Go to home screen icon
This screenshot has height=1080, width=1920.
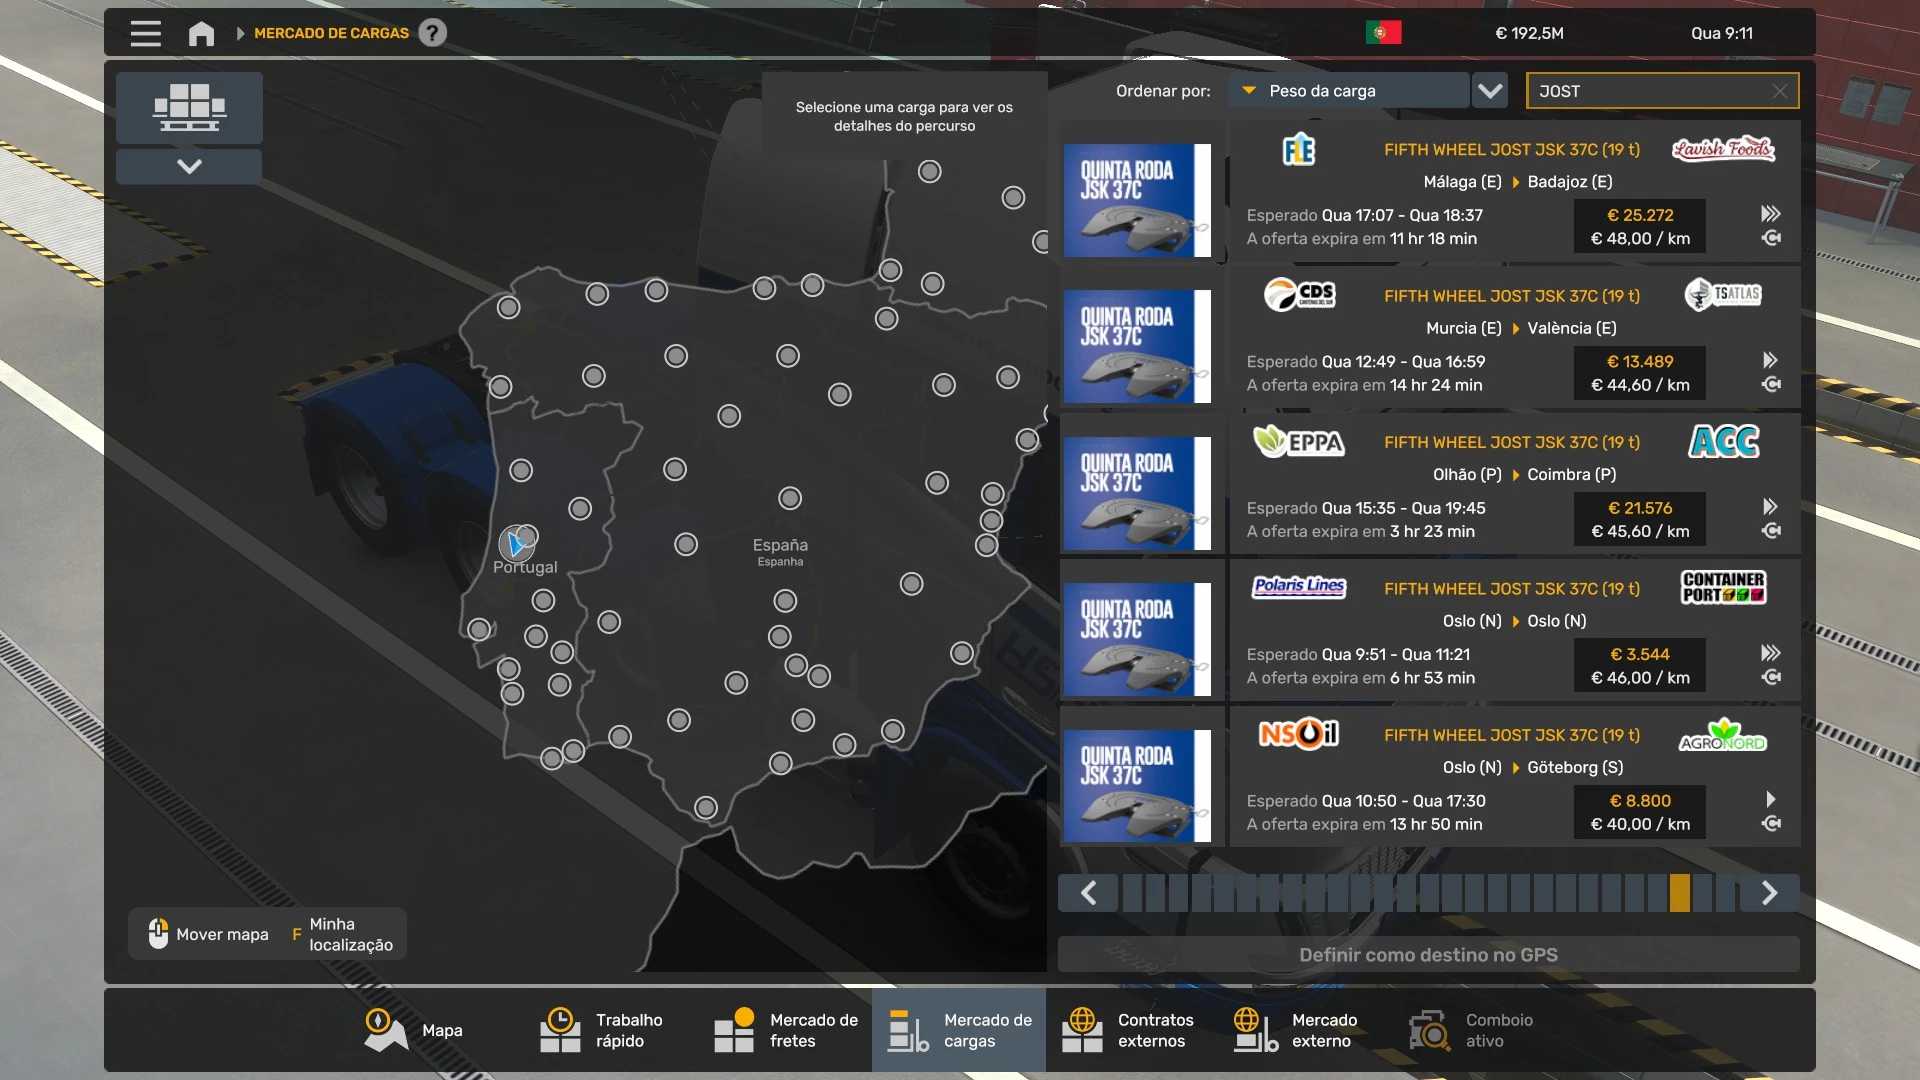coord(201,33)
